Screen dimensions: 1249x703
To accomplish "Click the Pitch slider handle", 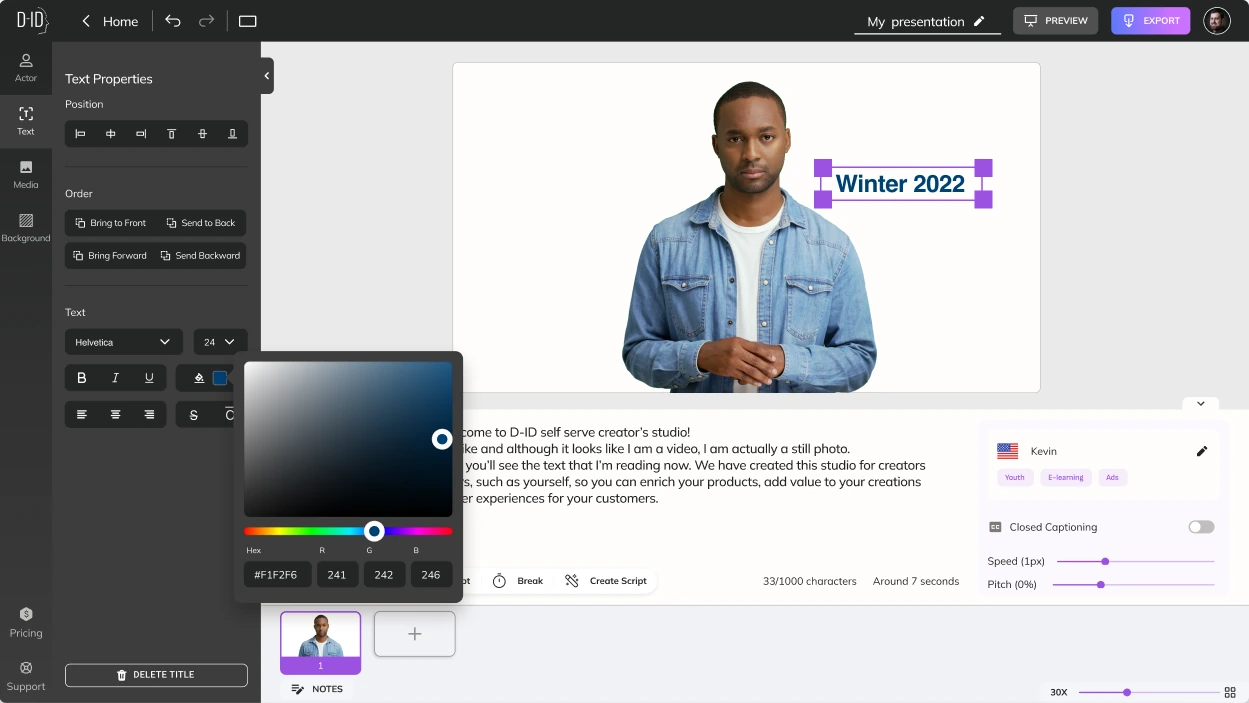I will 1101,584.
